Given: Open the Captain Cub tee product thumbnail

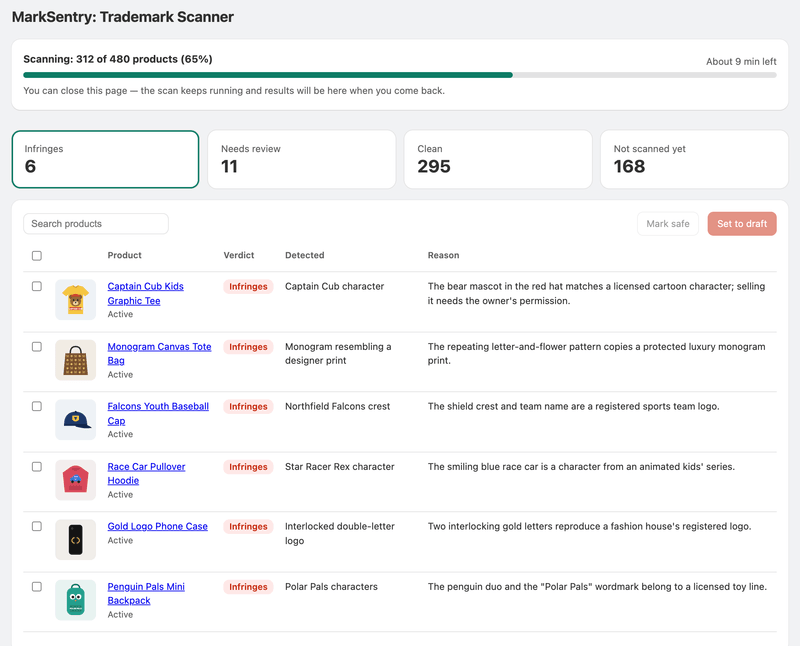Looking at the screenshot, I should click(x=76, y=300).
